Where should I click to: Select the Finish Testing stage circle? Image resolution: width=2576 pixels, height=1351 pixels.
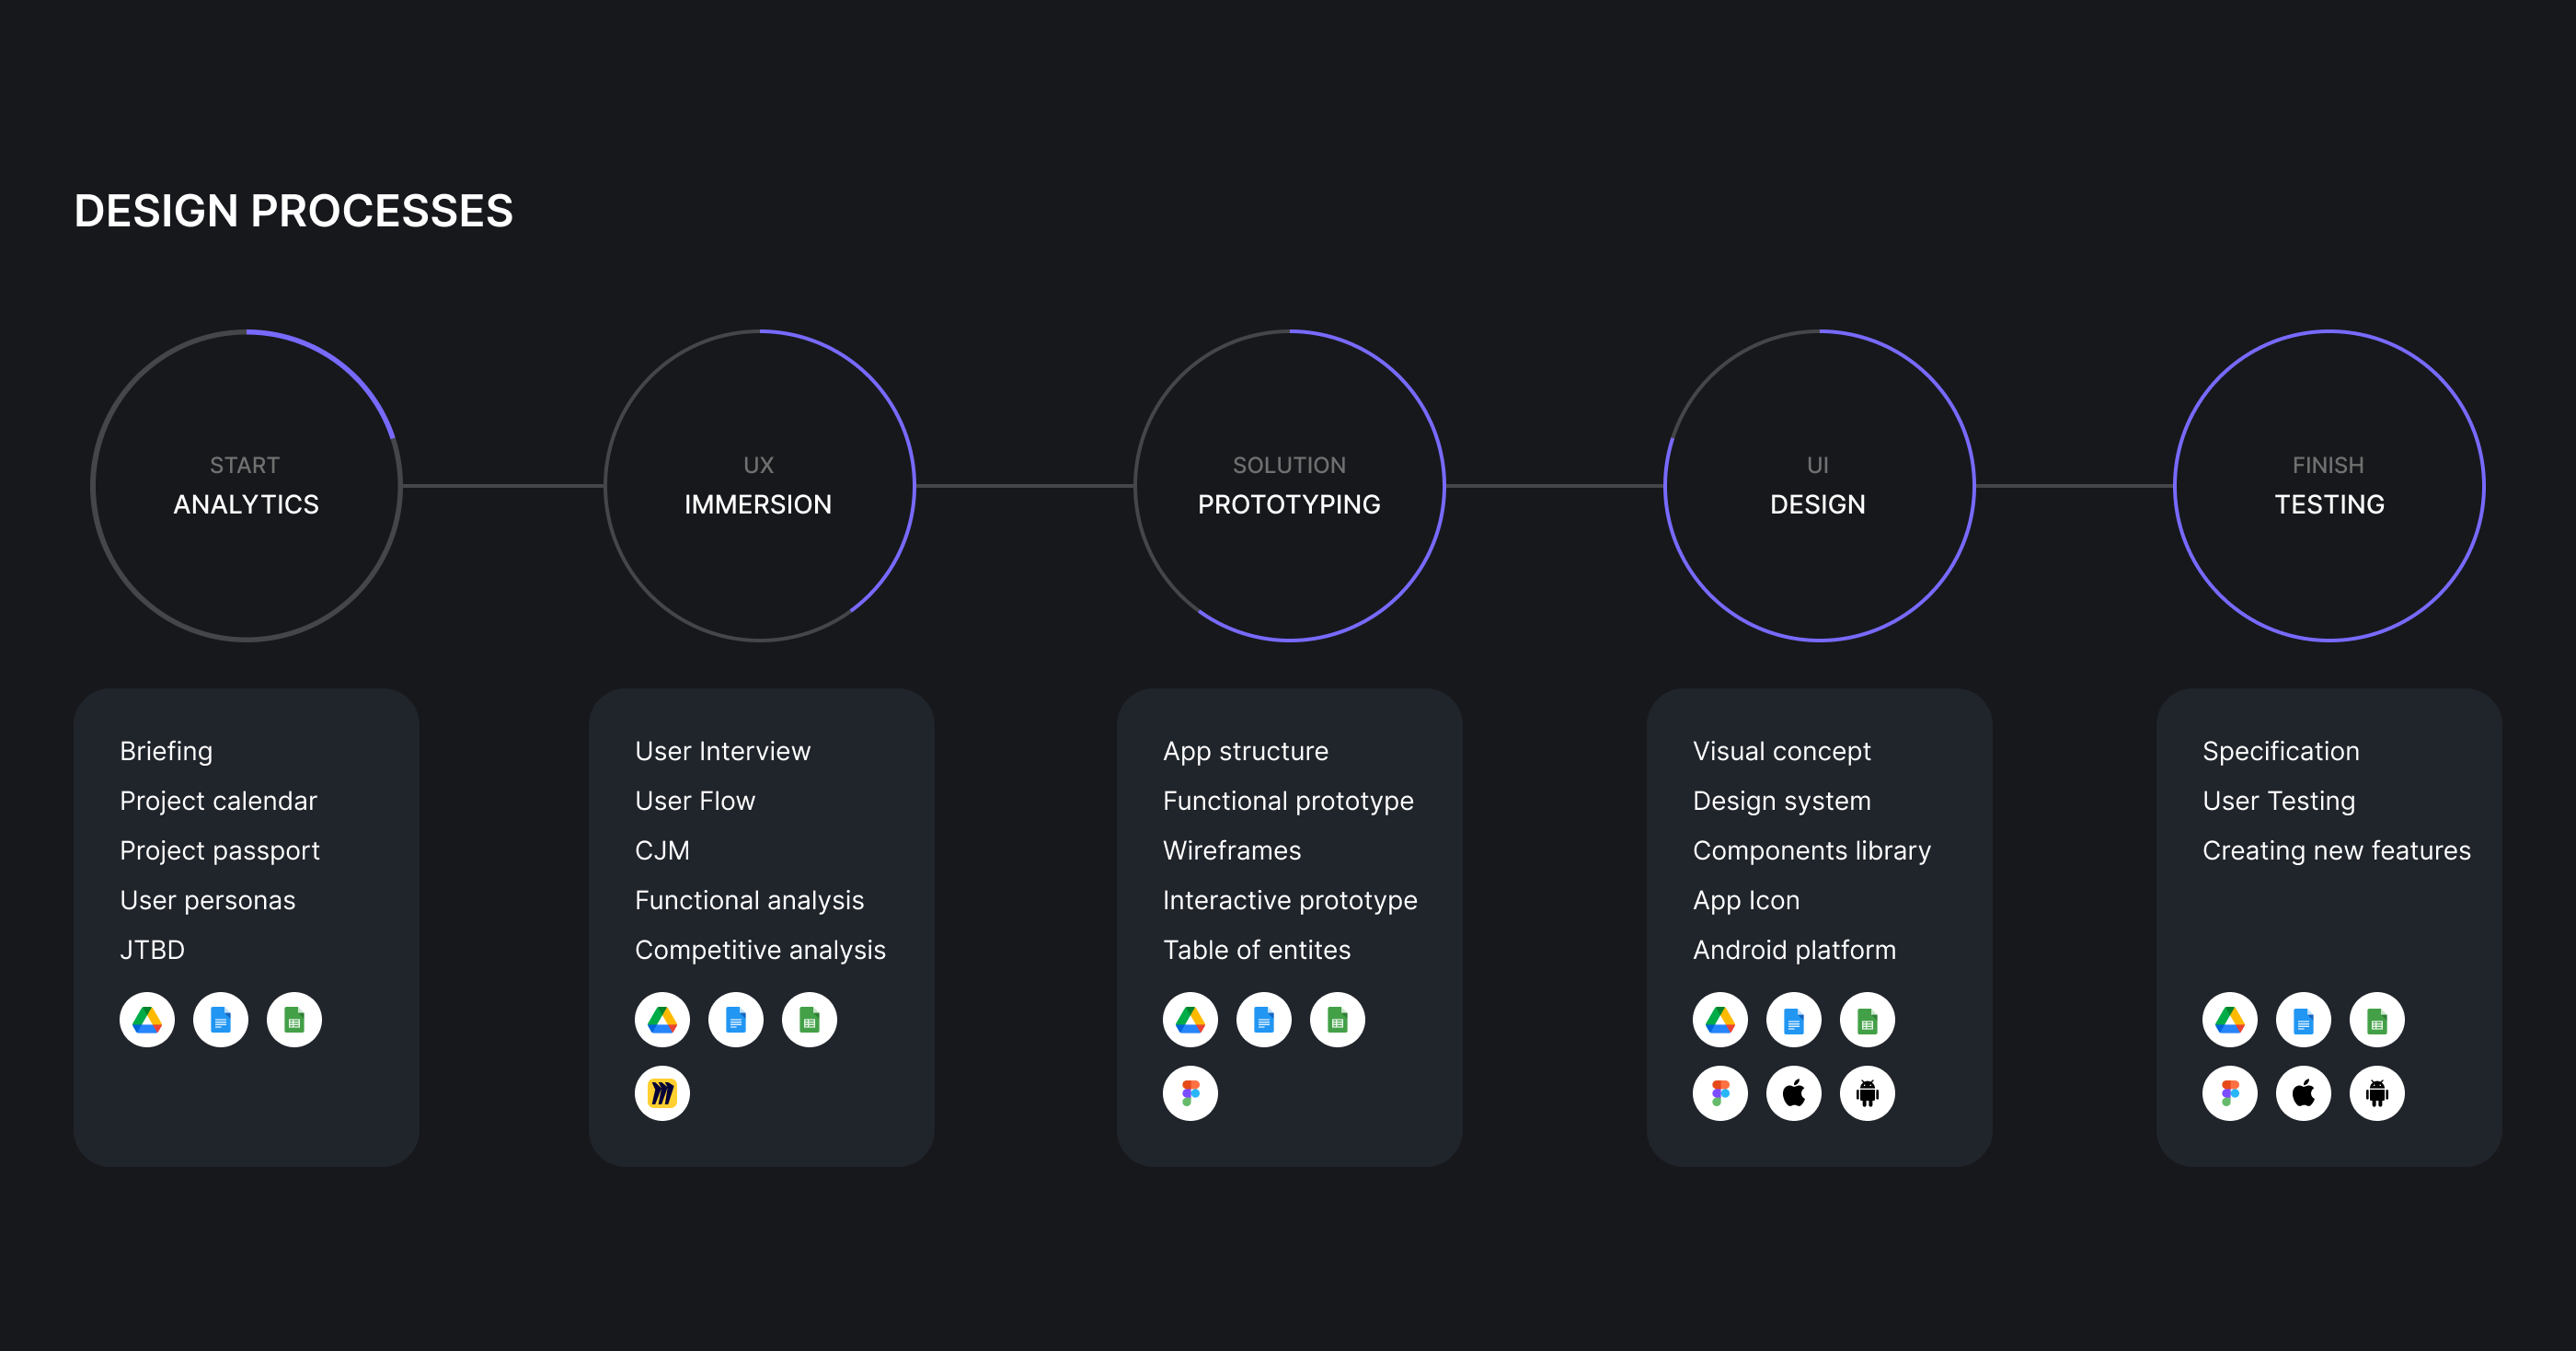tap(2329, 486)
